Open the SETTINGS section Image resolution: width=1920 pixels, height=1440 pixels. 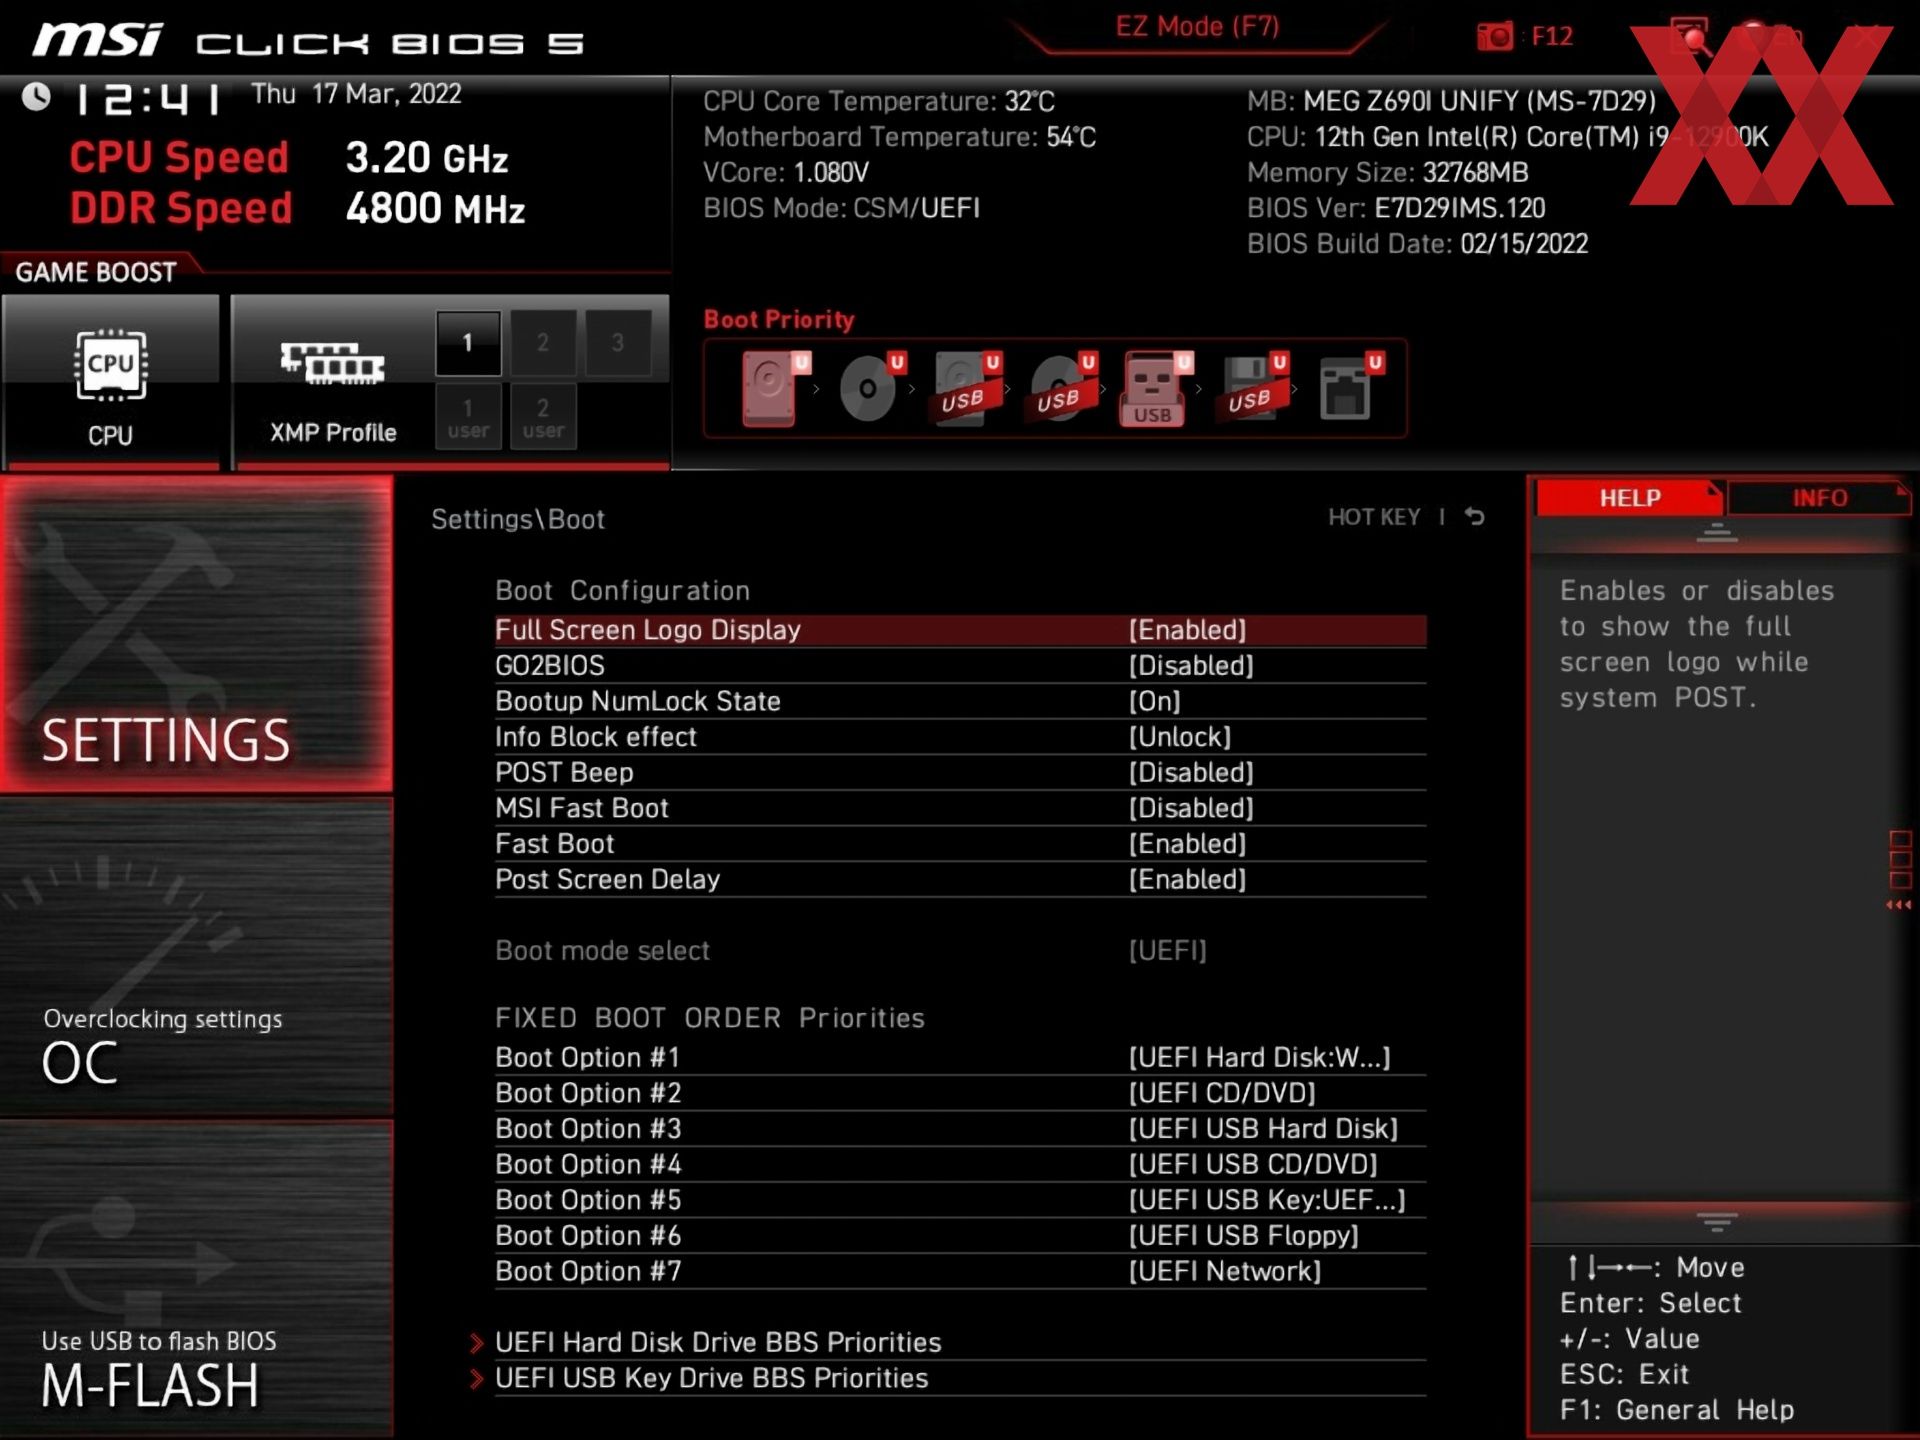pos(196,634)
